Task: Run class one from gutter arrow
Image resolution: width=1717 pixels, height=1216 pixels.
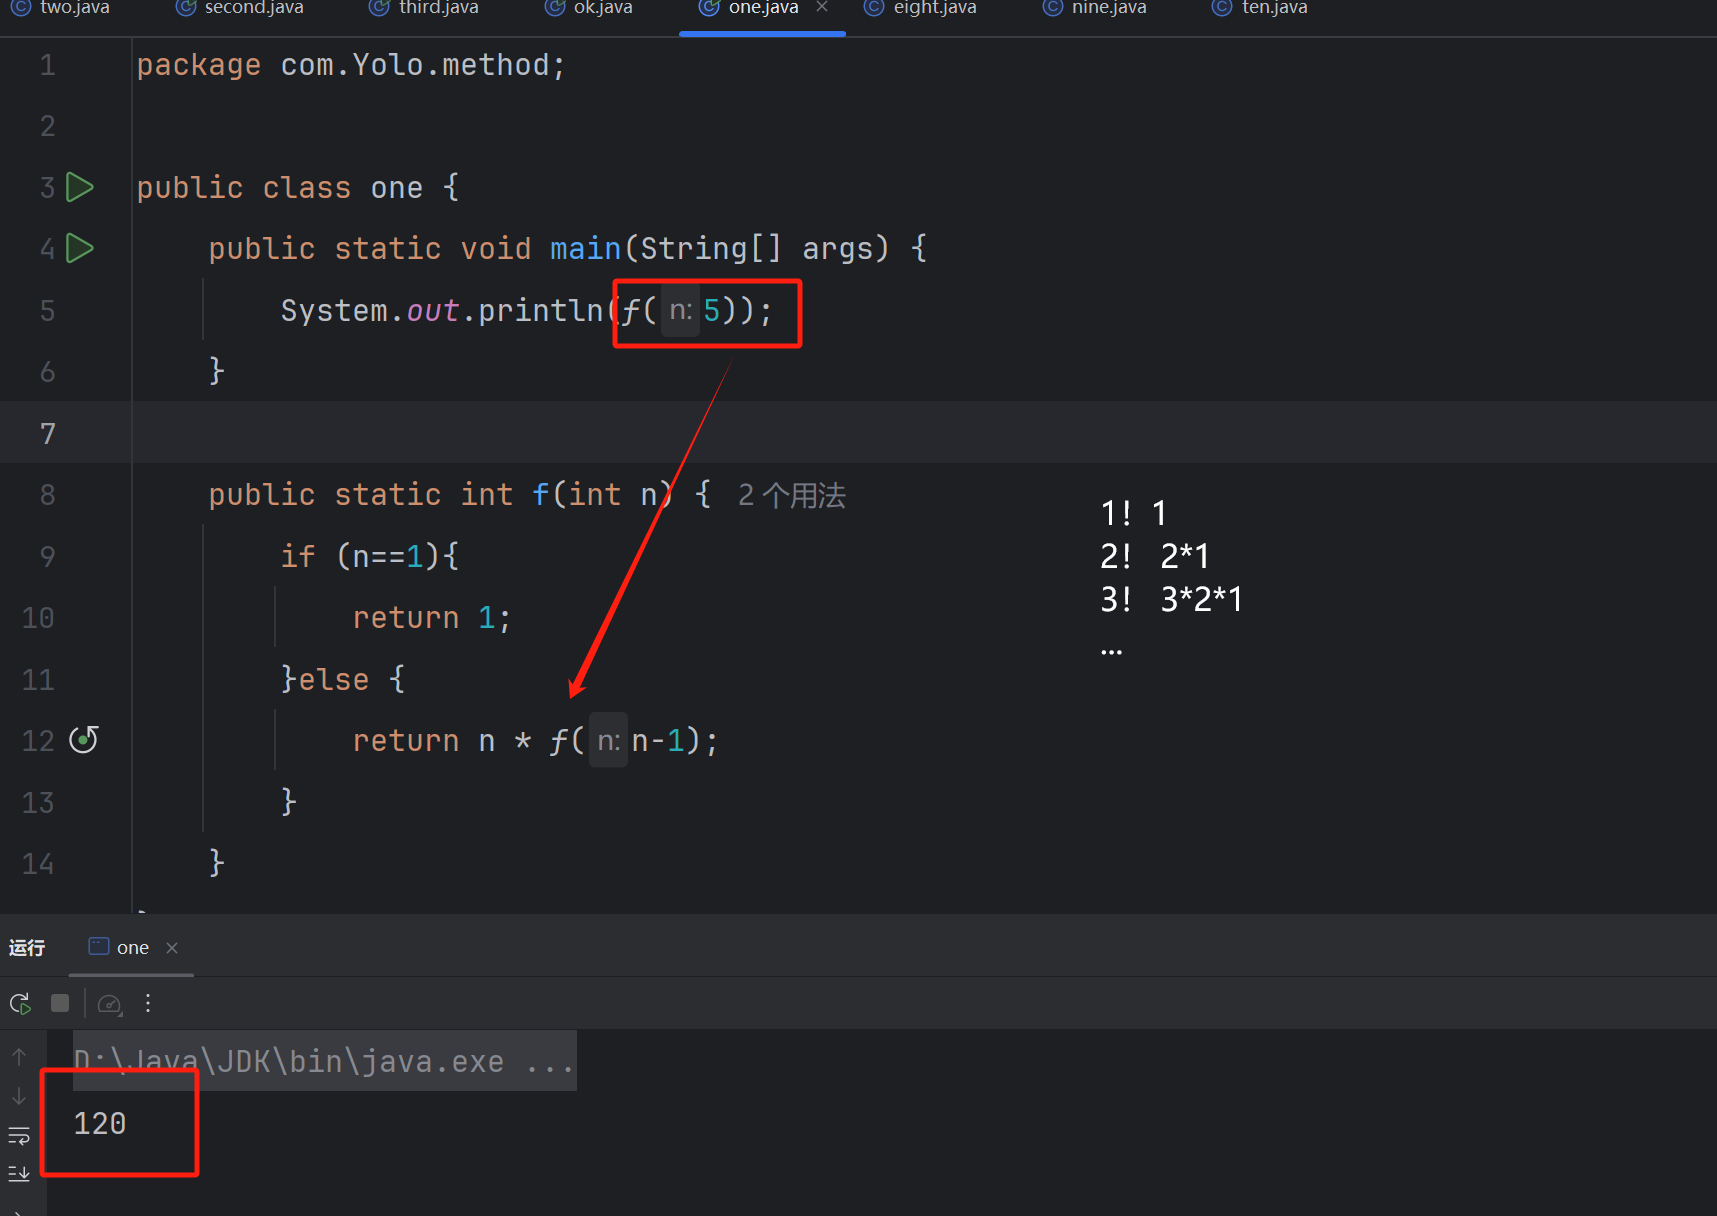Action: (80, 187)
